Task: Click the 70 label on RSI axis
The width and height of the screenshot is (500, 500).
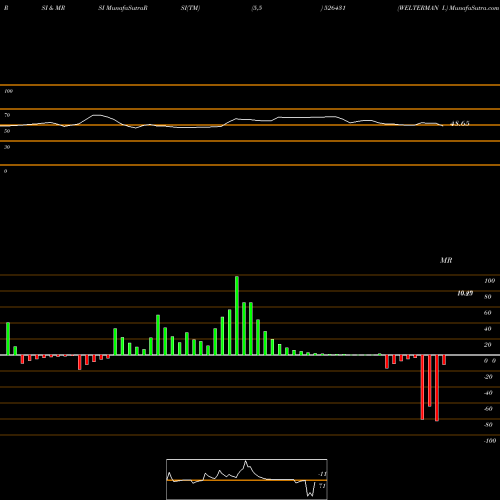Action: pos(7,115)
